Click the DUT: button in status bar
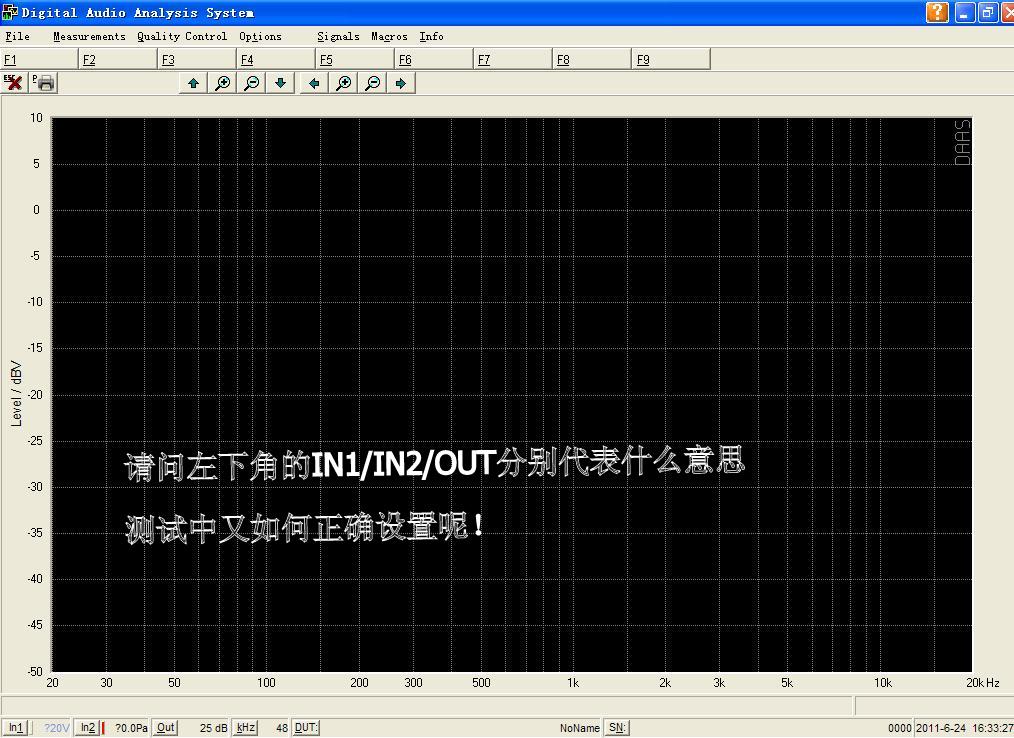The width and height of the screenshot is (1014, 738). [x=306, y=728]
